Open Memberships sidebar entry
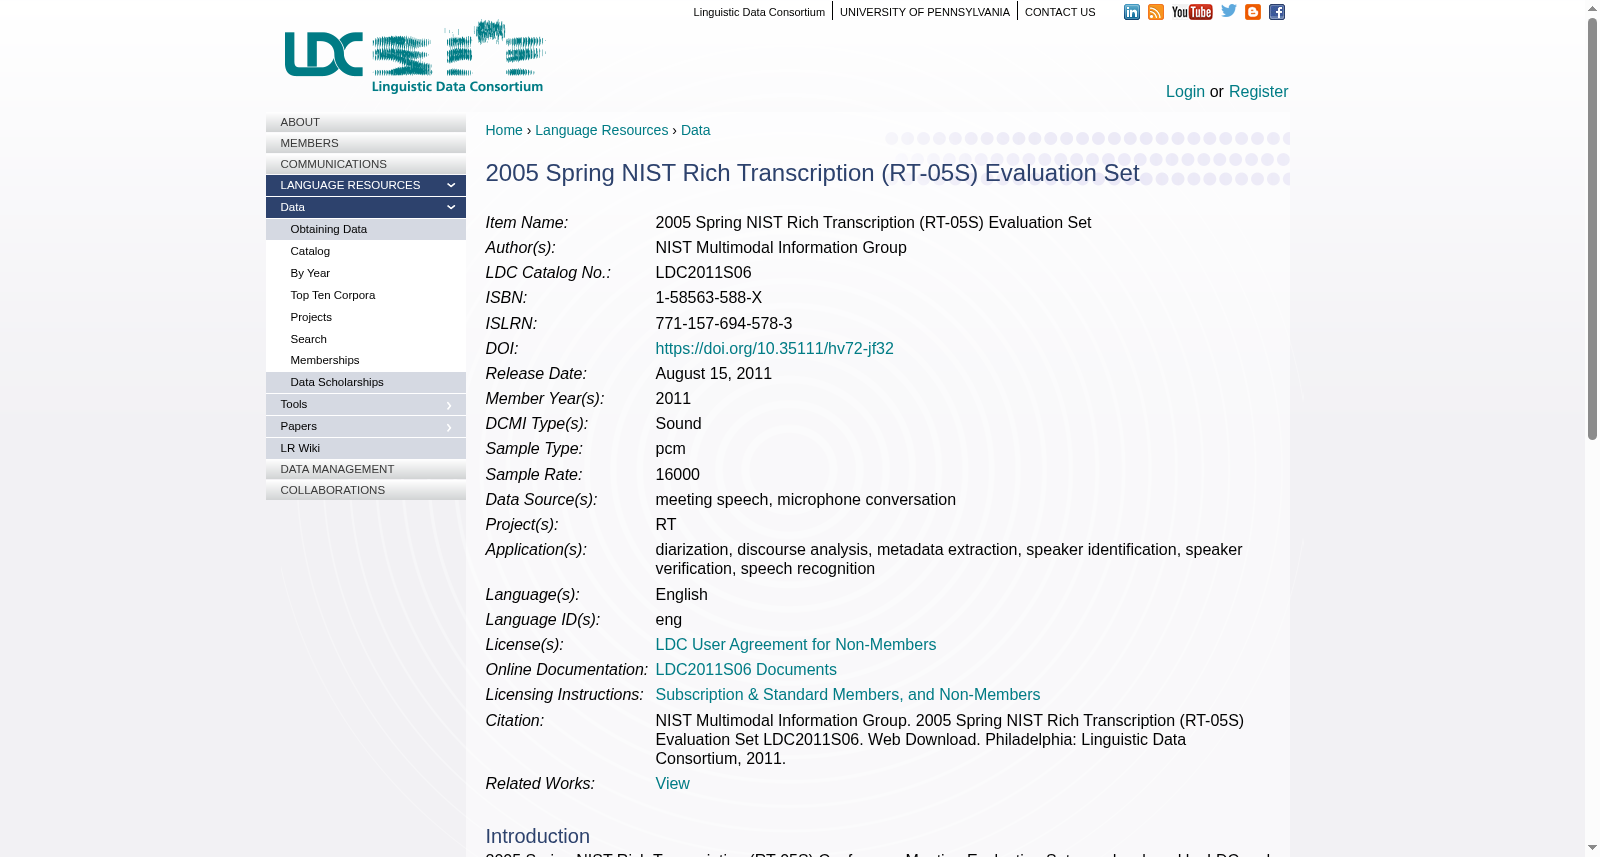This screenshot has width=1600, height=857. point(366,360)
